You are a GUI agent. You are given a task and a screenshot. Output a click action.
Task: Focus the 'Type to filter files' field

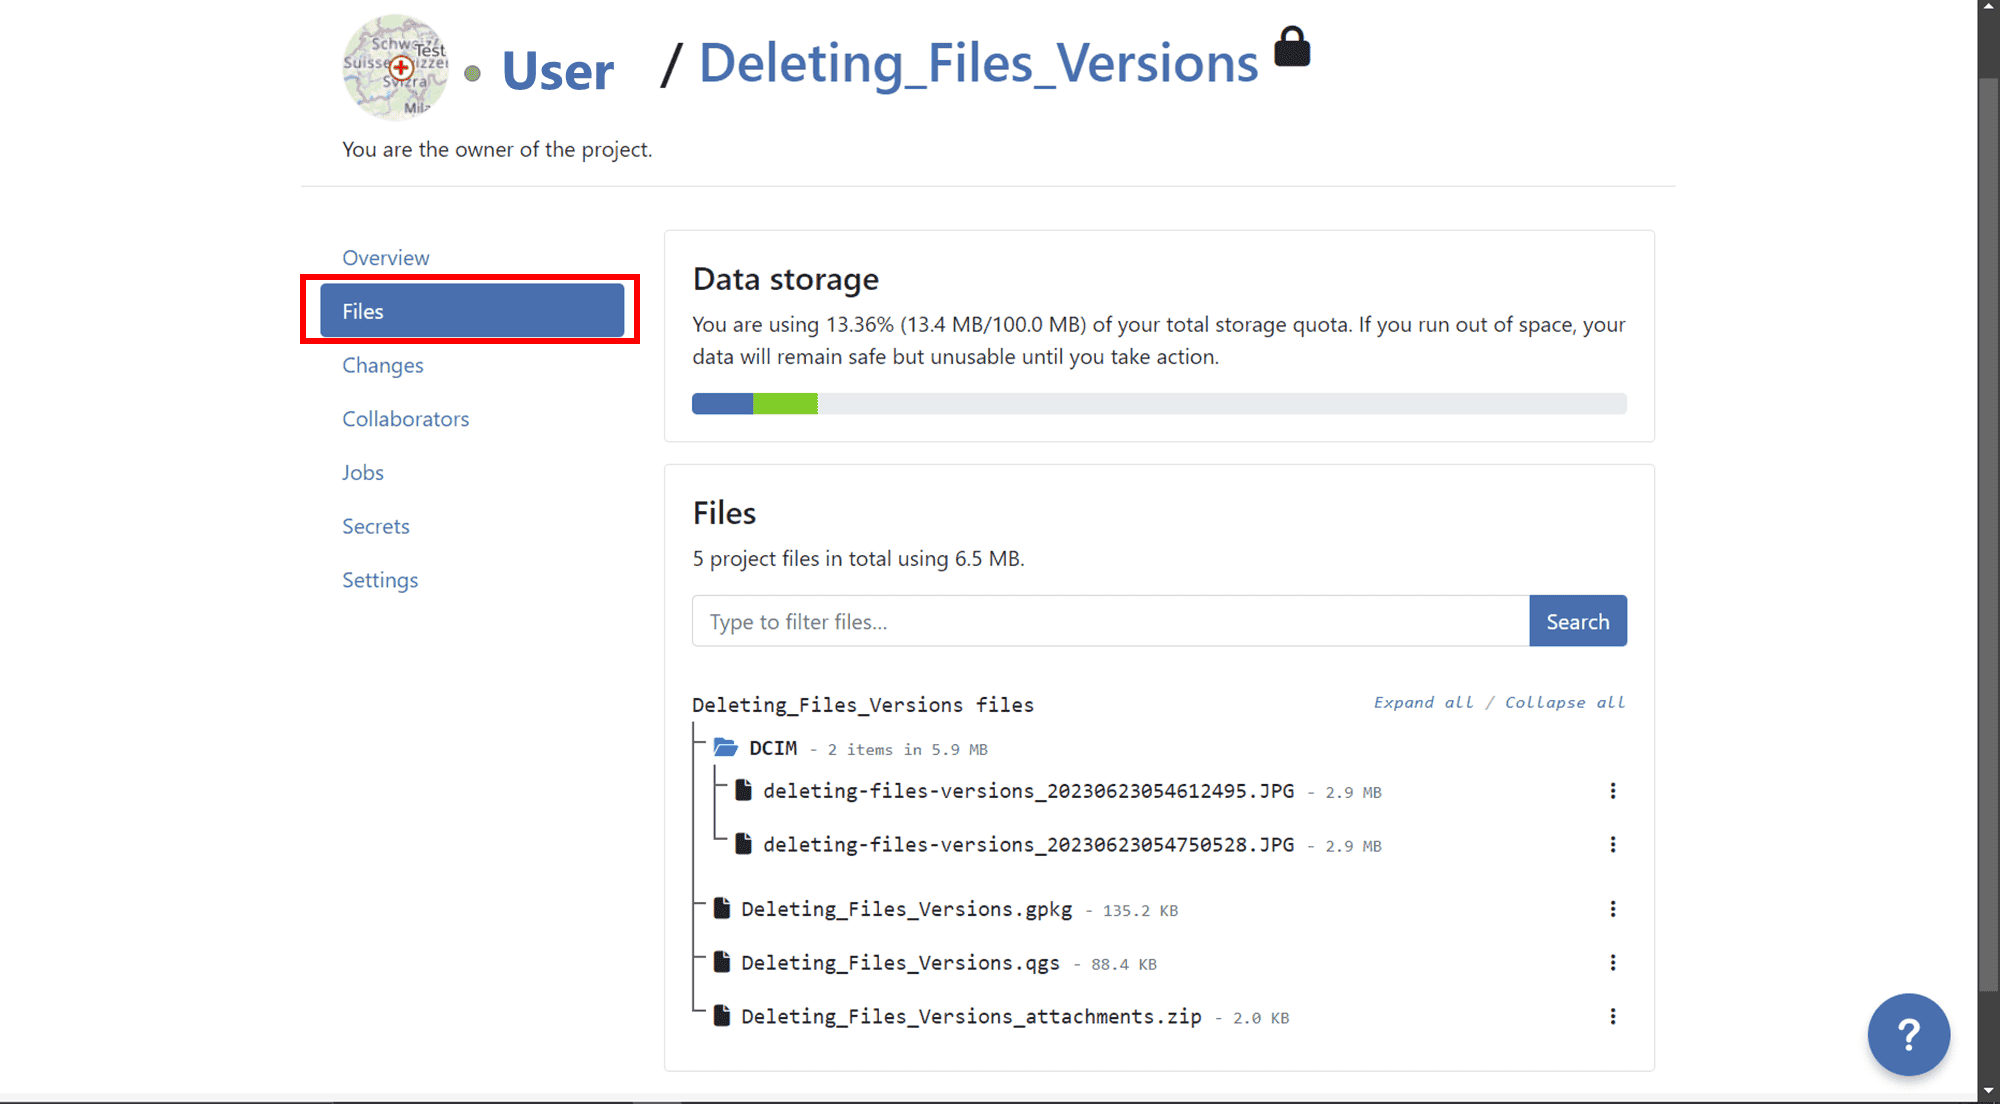[1110, 621]
